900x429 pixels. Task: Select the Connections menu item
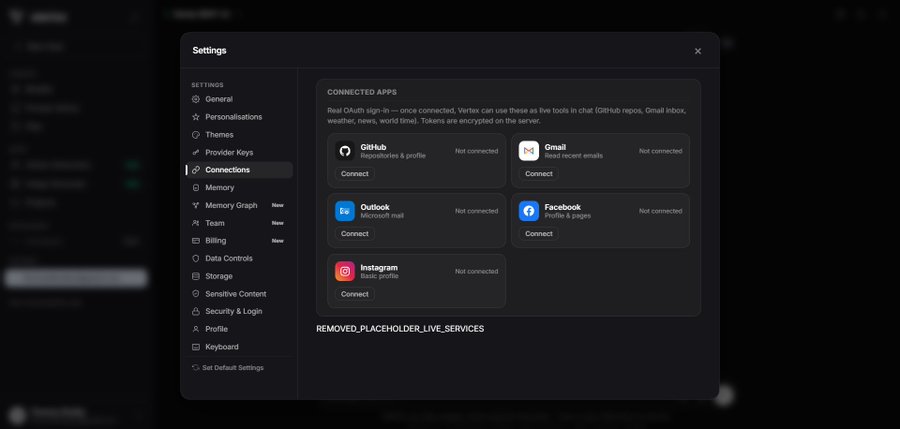(239, 170)
